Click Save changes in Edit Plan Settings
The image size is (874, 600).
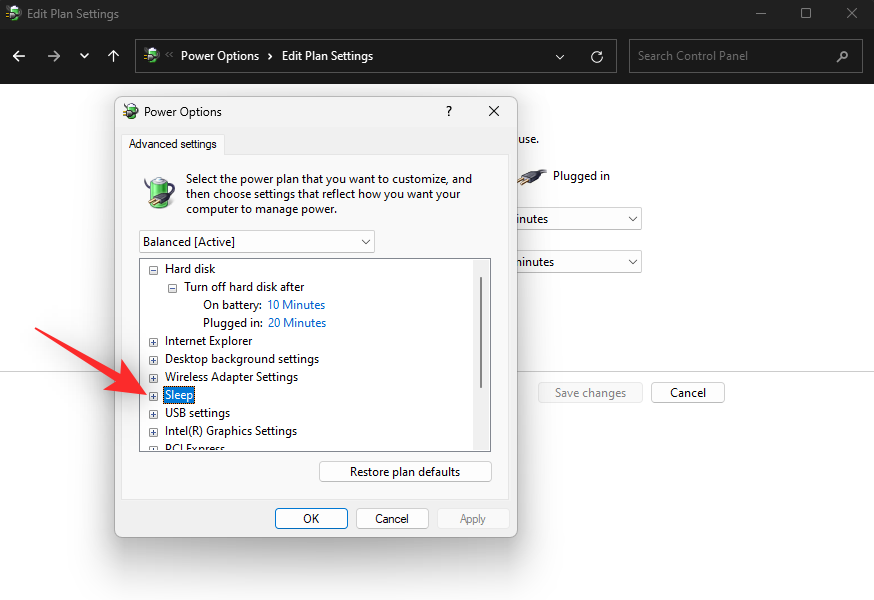pyautogui.click(x=590, y=393)
